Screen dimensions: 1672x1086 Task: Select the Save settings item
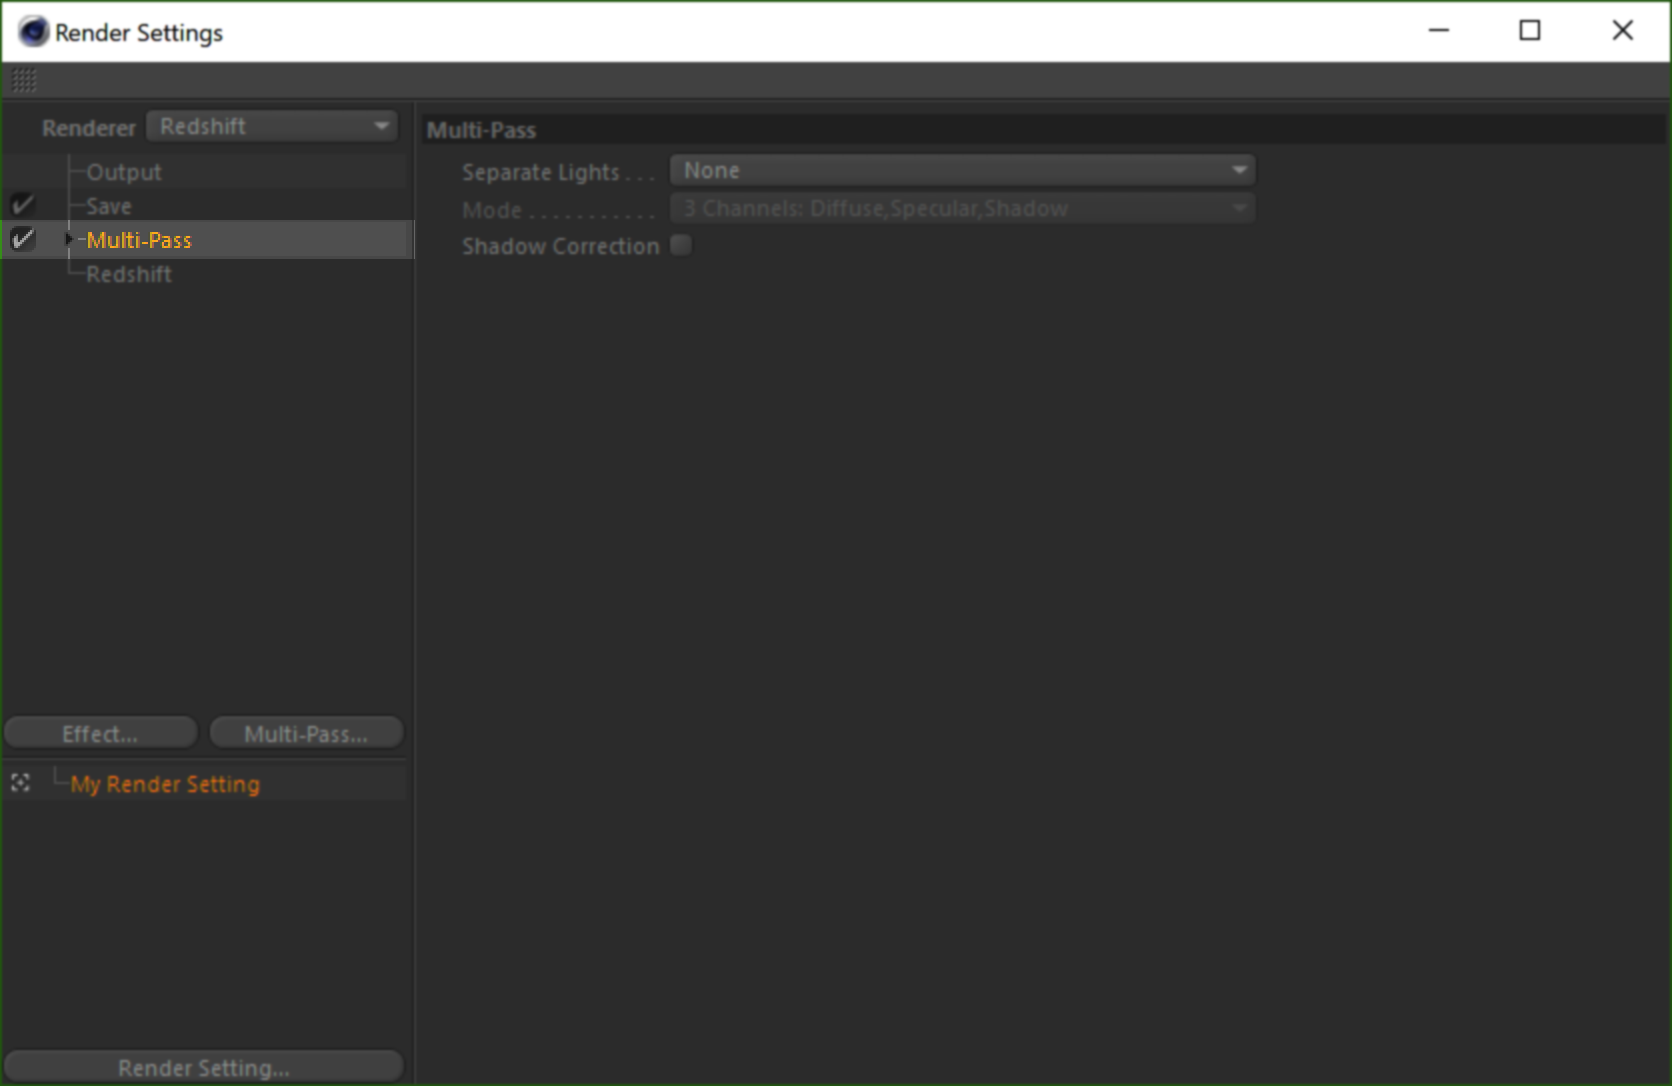click(108, 206)
